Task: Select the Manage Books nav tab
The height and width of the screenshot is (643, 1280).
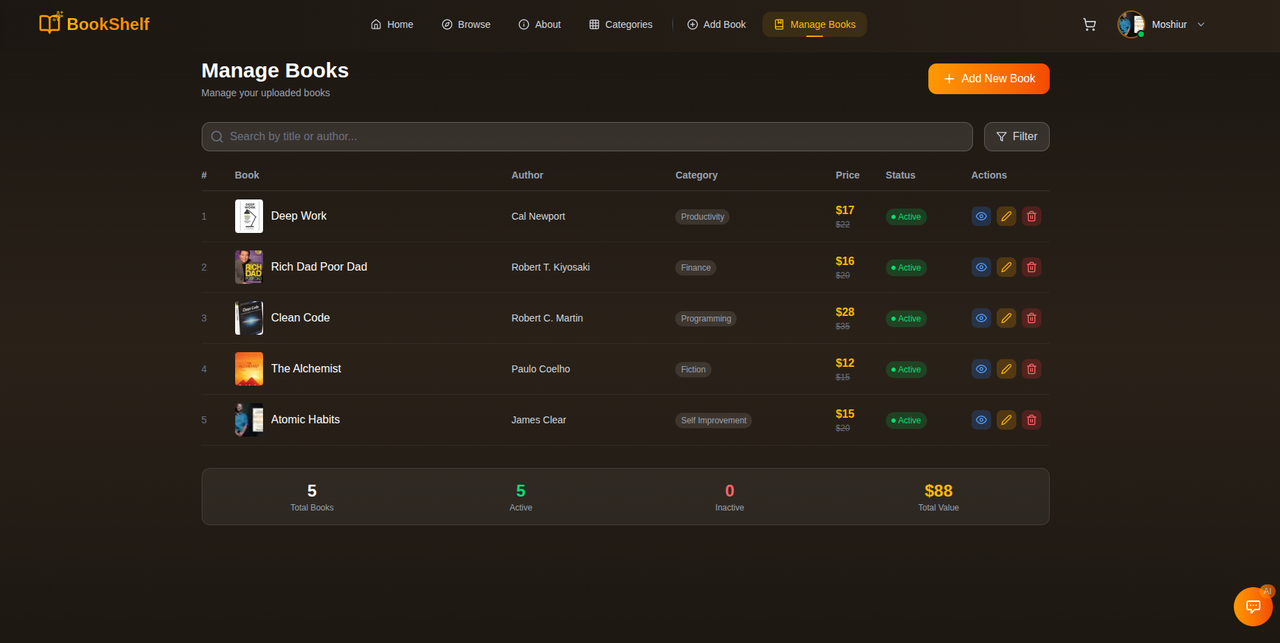Action: point(814,24)
